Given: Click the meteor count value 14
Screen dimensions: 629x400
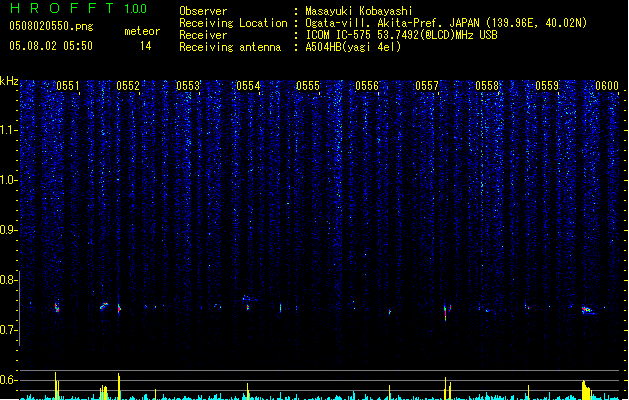Looking at the screenshot, I should click(146, 46).
